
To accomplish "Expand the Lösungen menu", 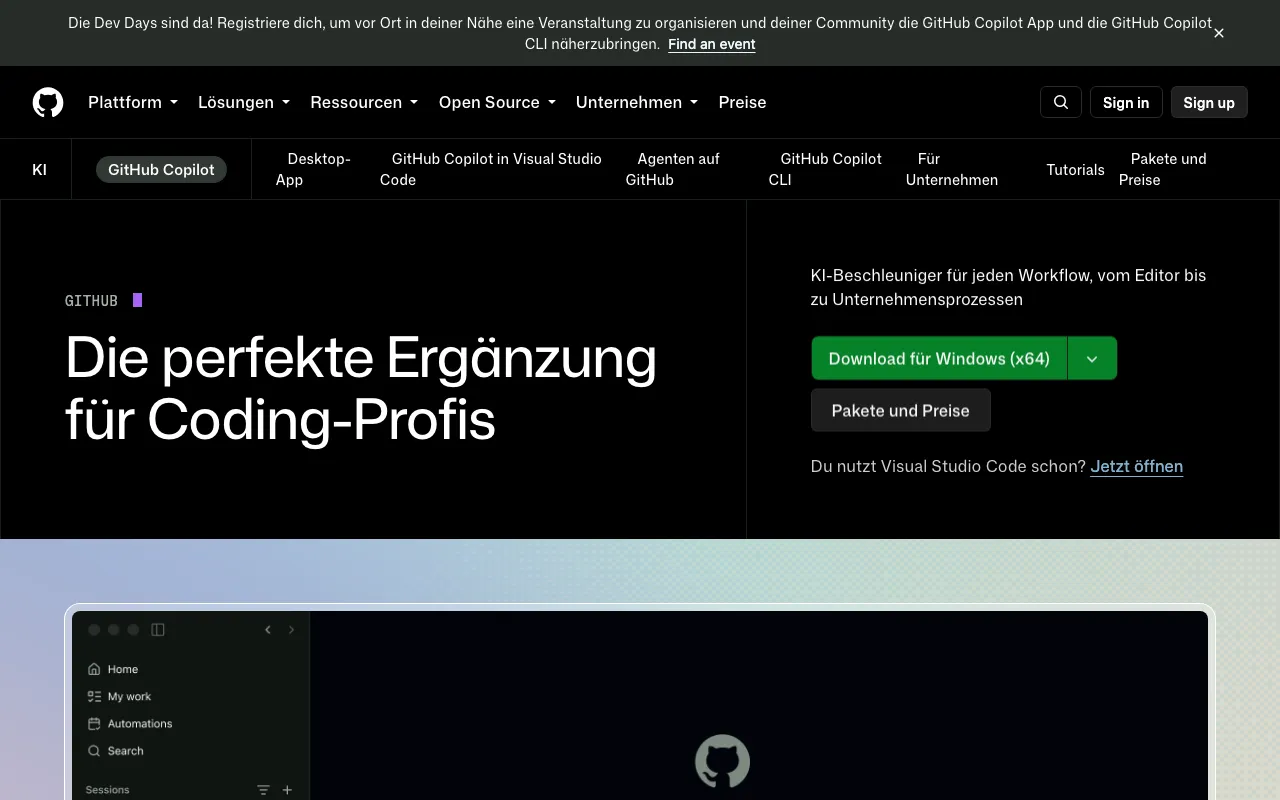I will coord(244,102).
